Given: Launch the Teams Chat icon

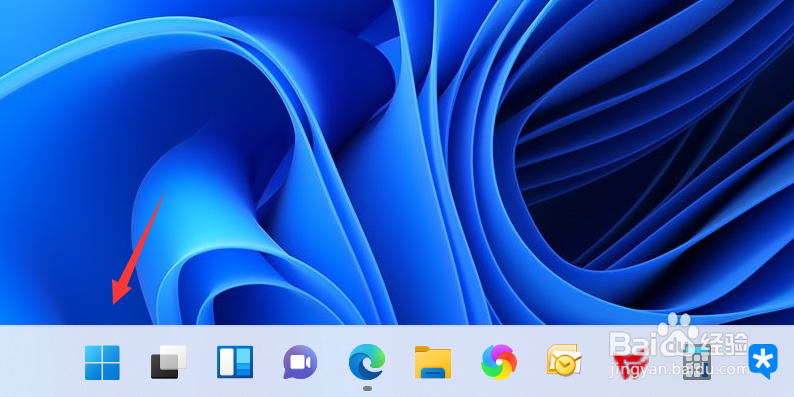Looking at the screenshot, I should [300, 362].
